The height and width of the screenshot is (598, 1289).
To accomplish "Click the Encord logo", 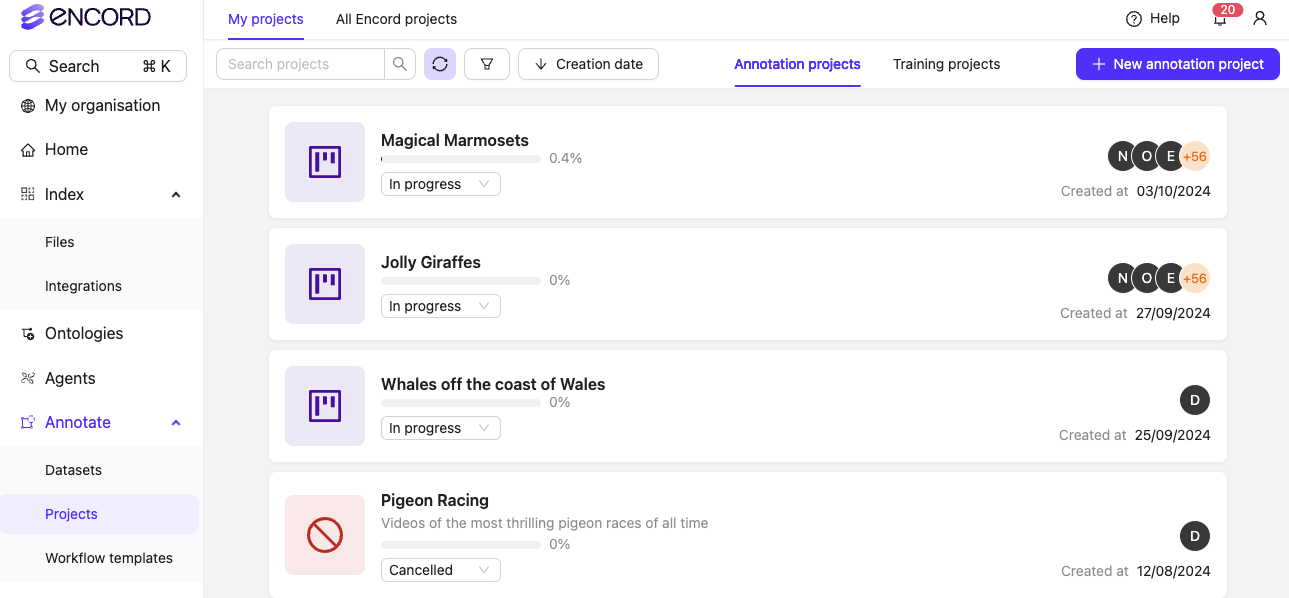I will (86, 17).
